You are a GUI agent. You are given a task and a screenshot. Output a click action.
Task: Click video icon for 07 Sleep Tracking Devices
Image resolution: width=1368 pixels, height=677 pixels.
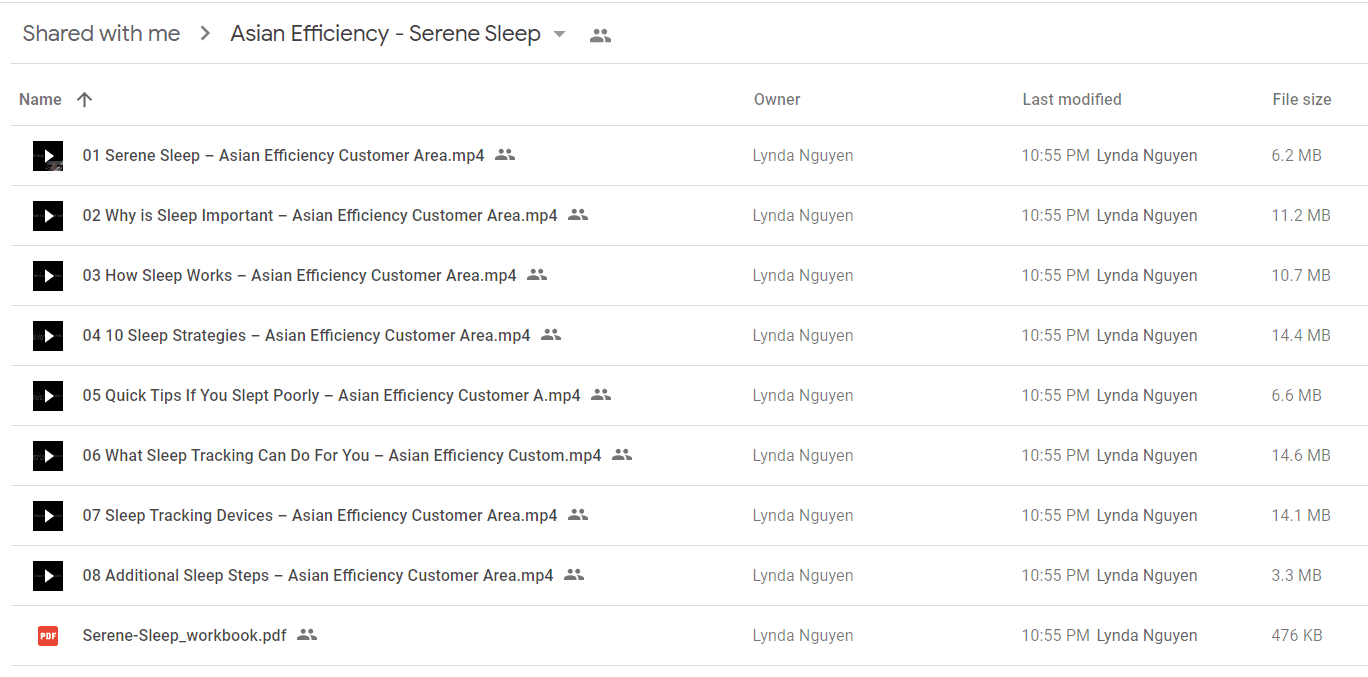point(48,516)
